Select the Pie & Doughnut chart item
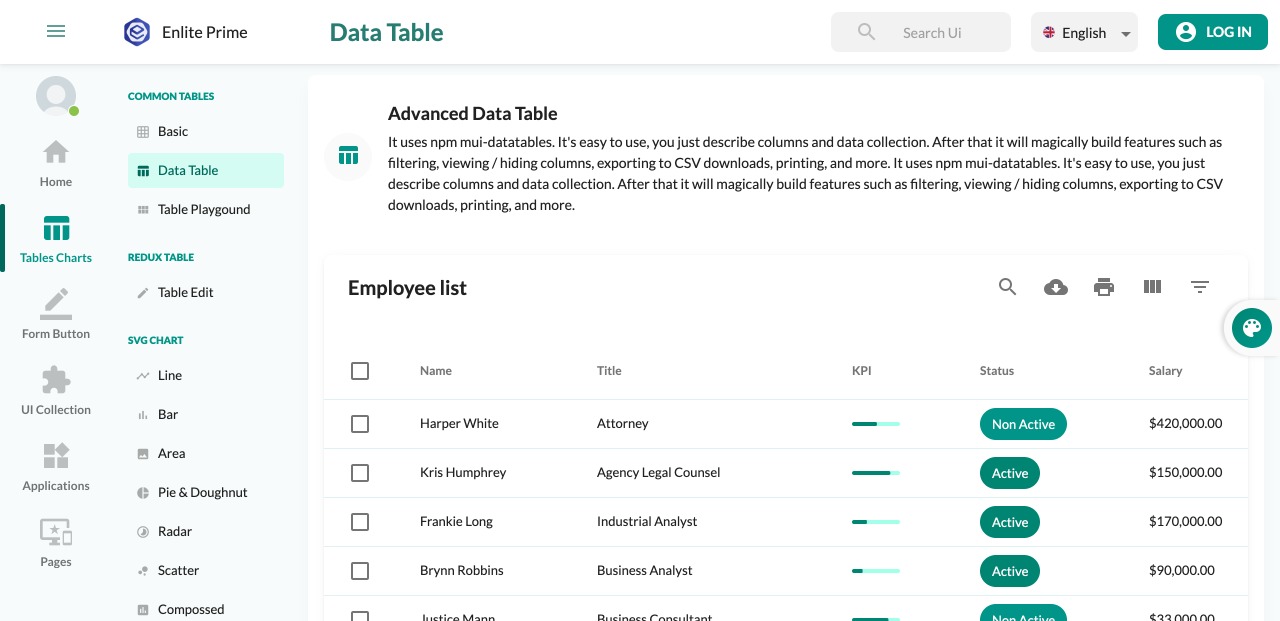The width and height of the screenshot is (1280, 621). point(202,492)
